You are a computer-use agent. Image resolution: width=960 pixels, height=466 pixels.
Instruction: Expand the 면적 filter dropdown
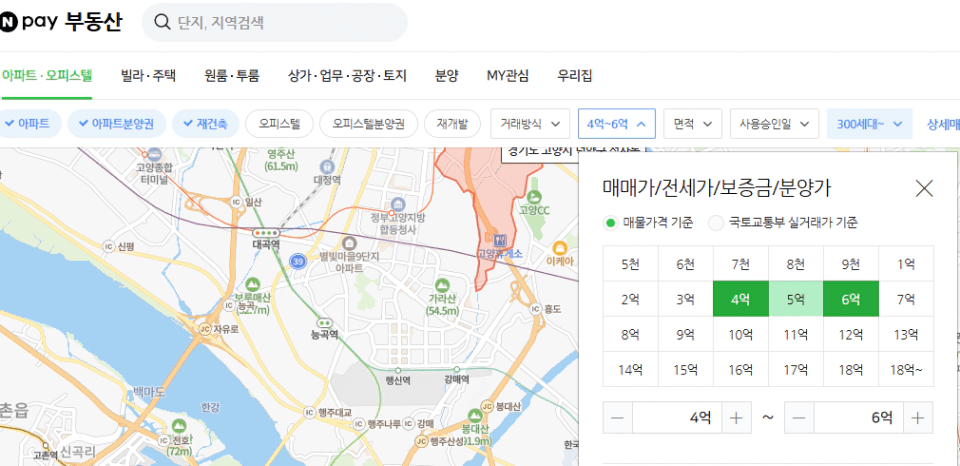pos(692,124)
